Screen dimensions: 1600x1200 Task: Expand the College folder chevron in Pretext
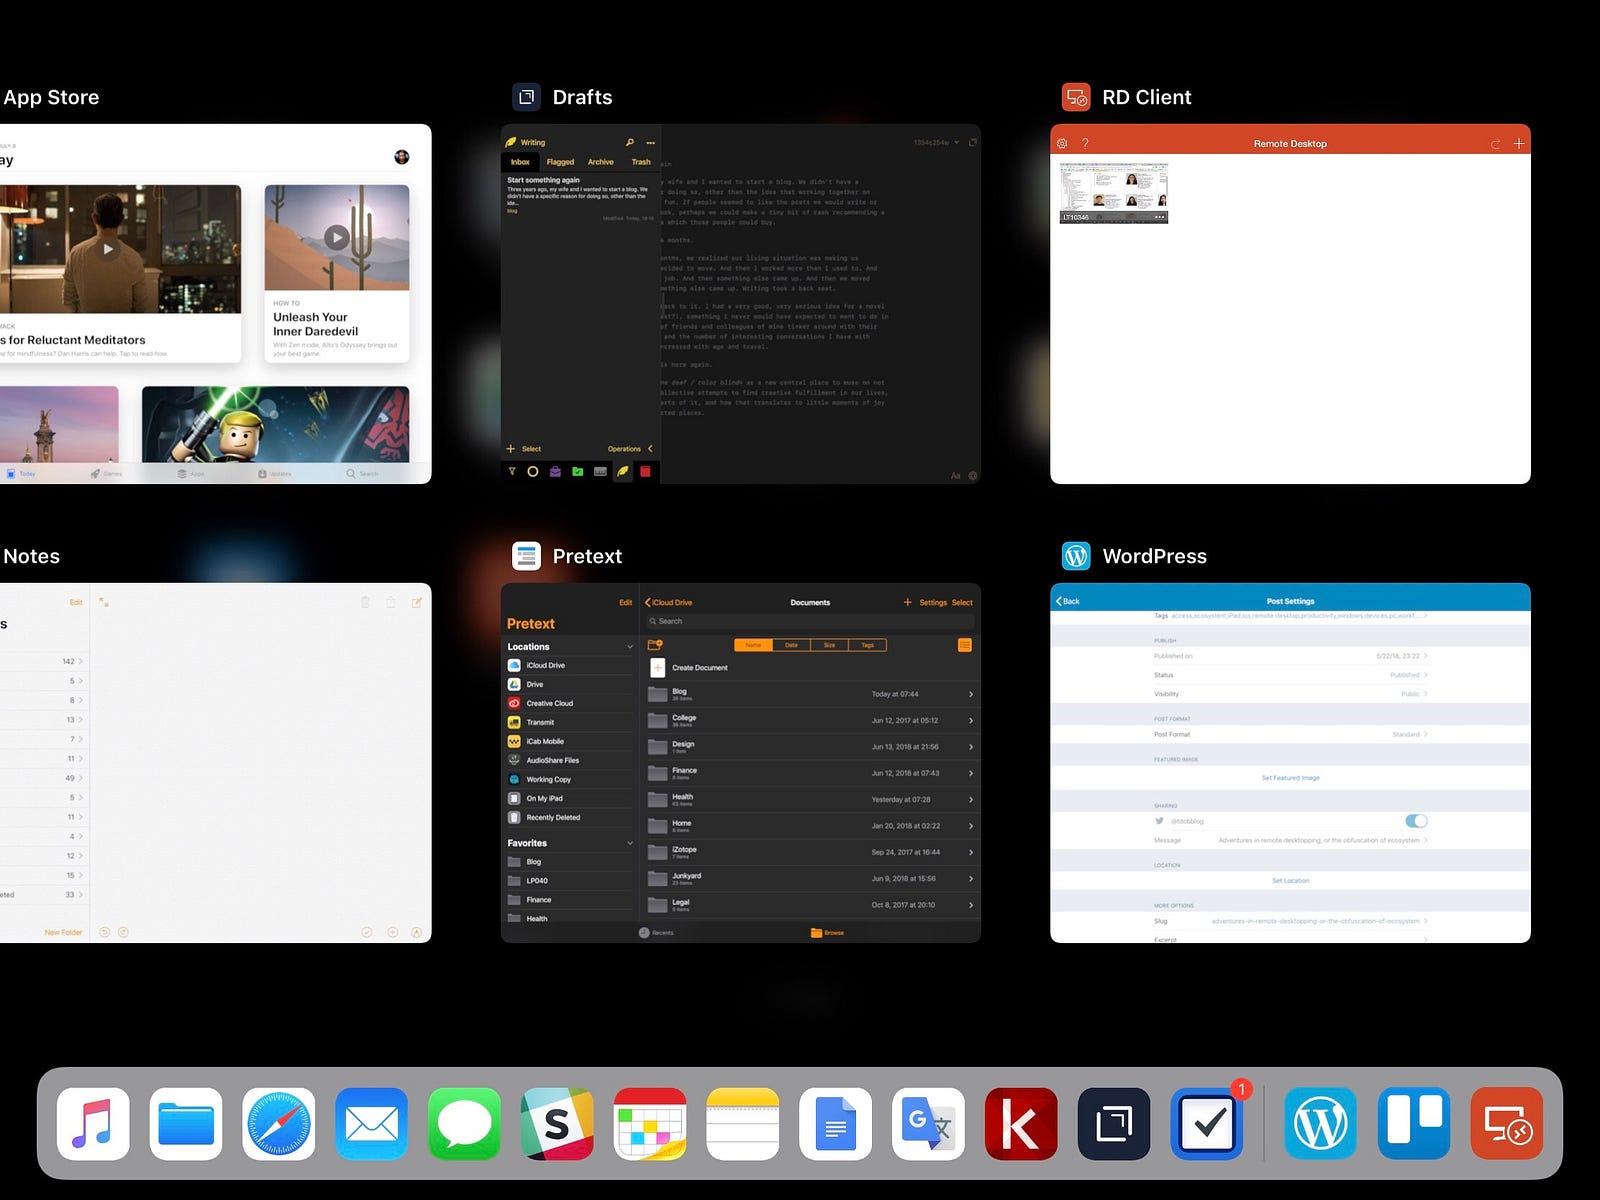pyautogui.click(x=971, y=720)
